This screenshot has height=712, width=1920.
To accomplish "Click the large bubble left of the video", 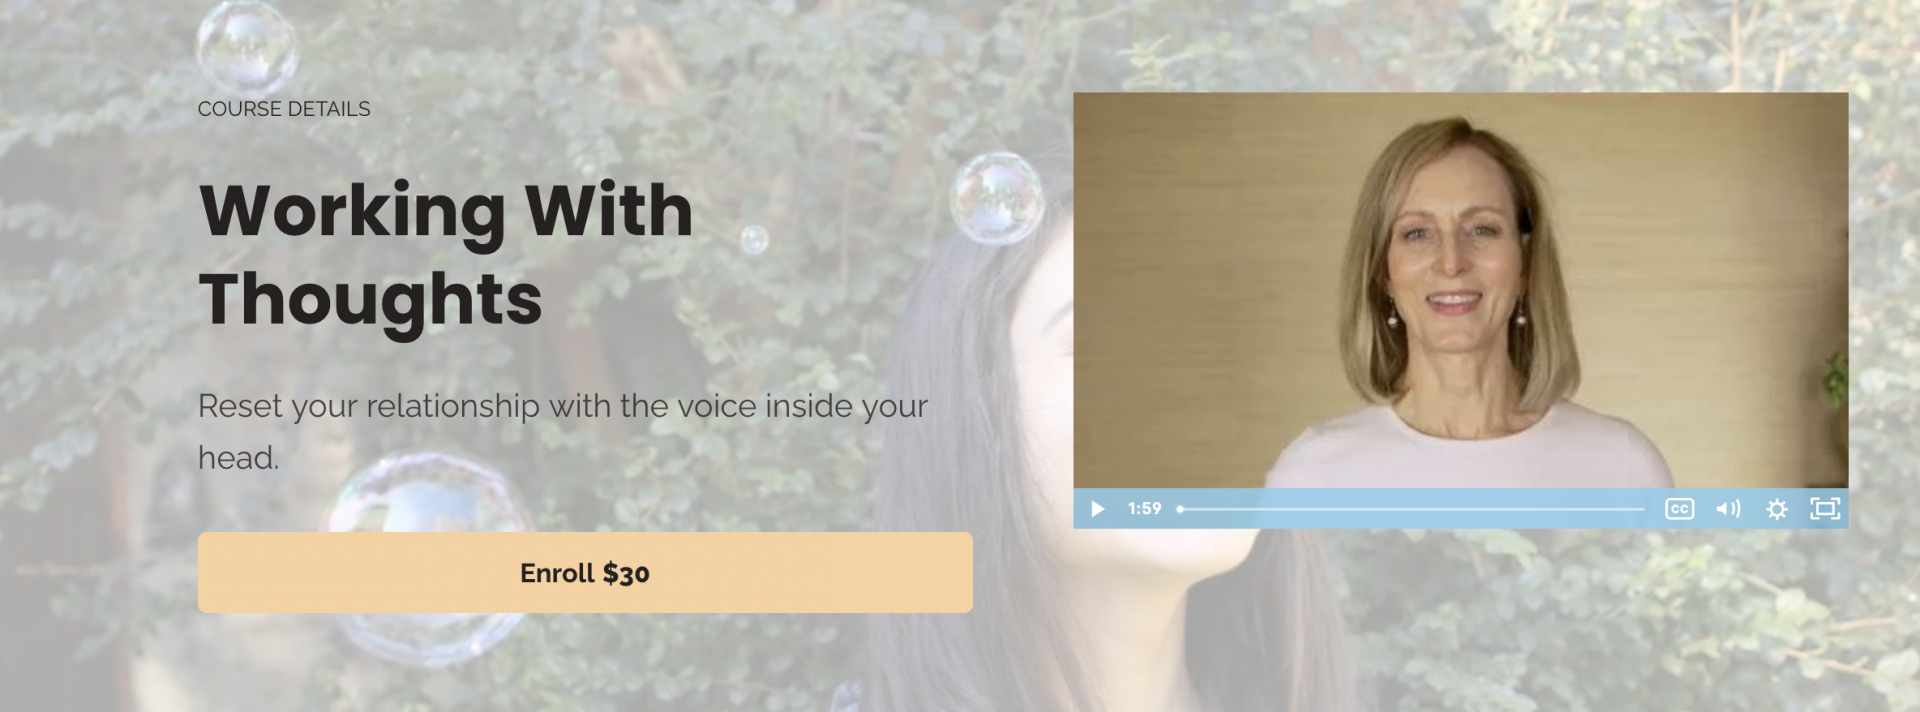I will [997, 198].
